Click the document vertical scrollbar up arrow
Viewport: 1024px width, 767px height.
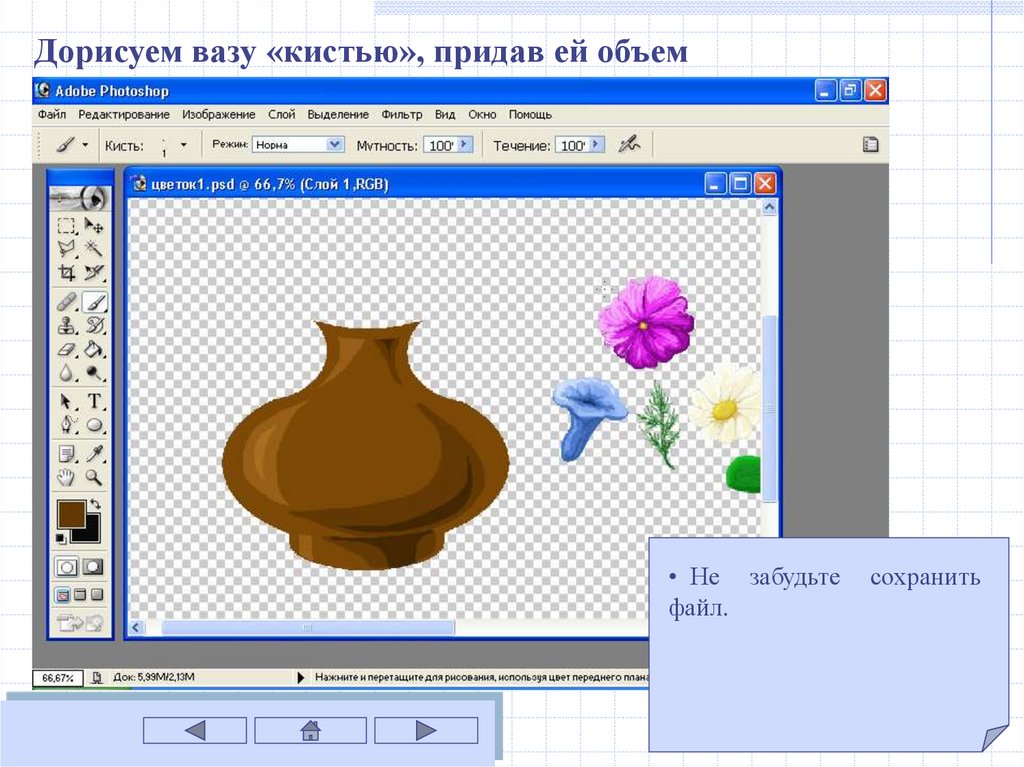769,208
